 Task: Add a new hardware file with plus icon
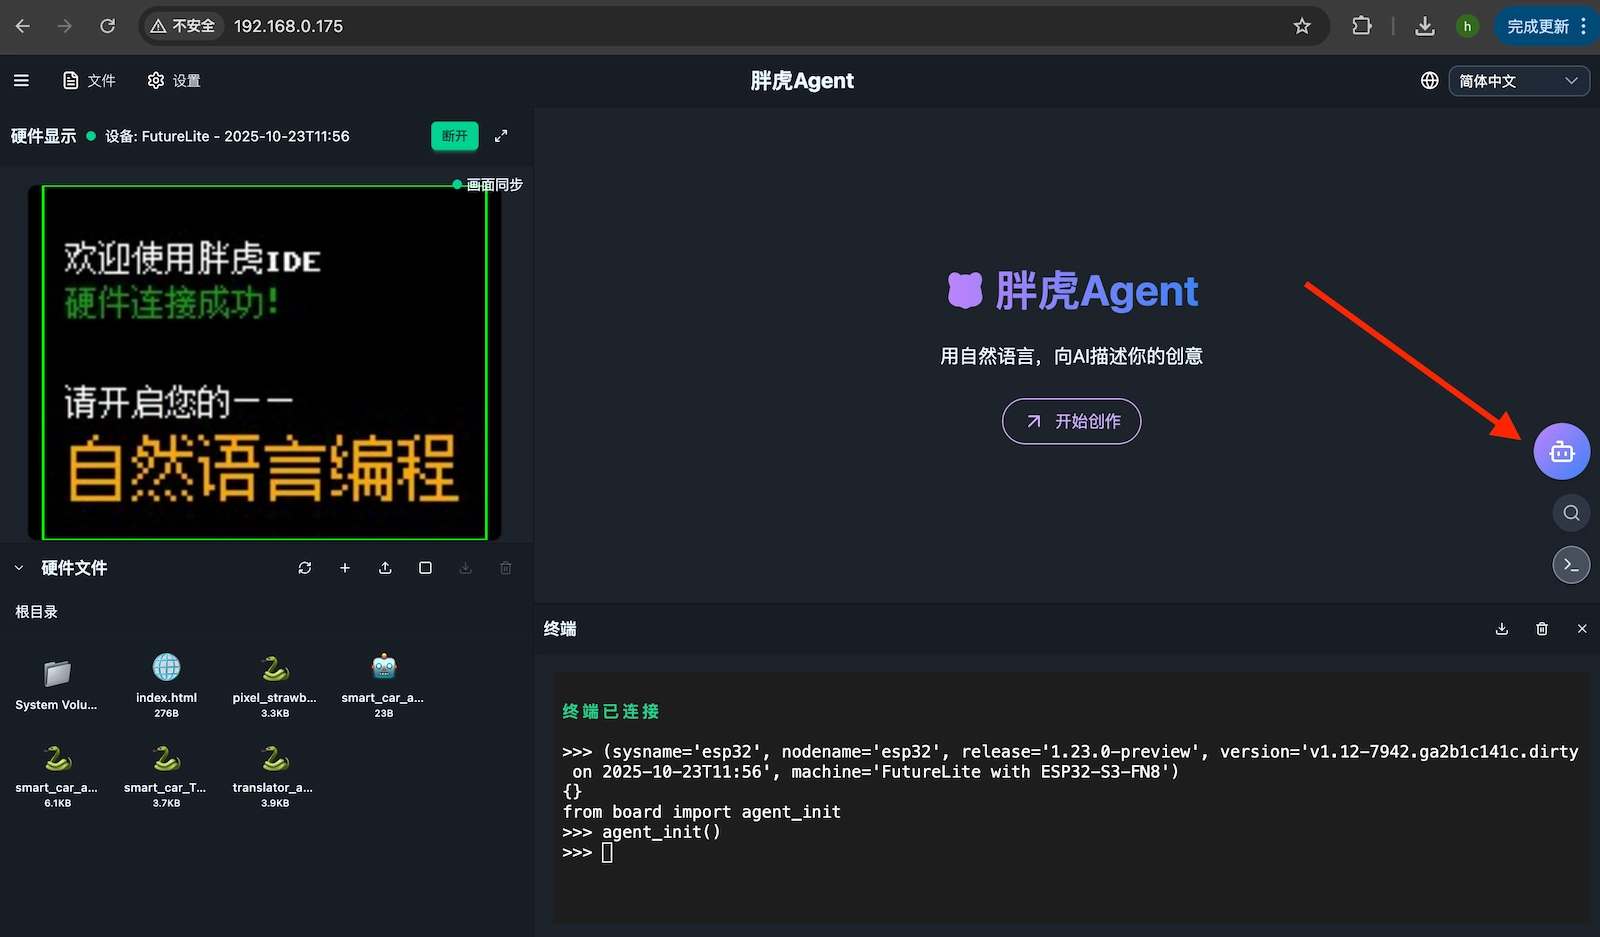345,567
